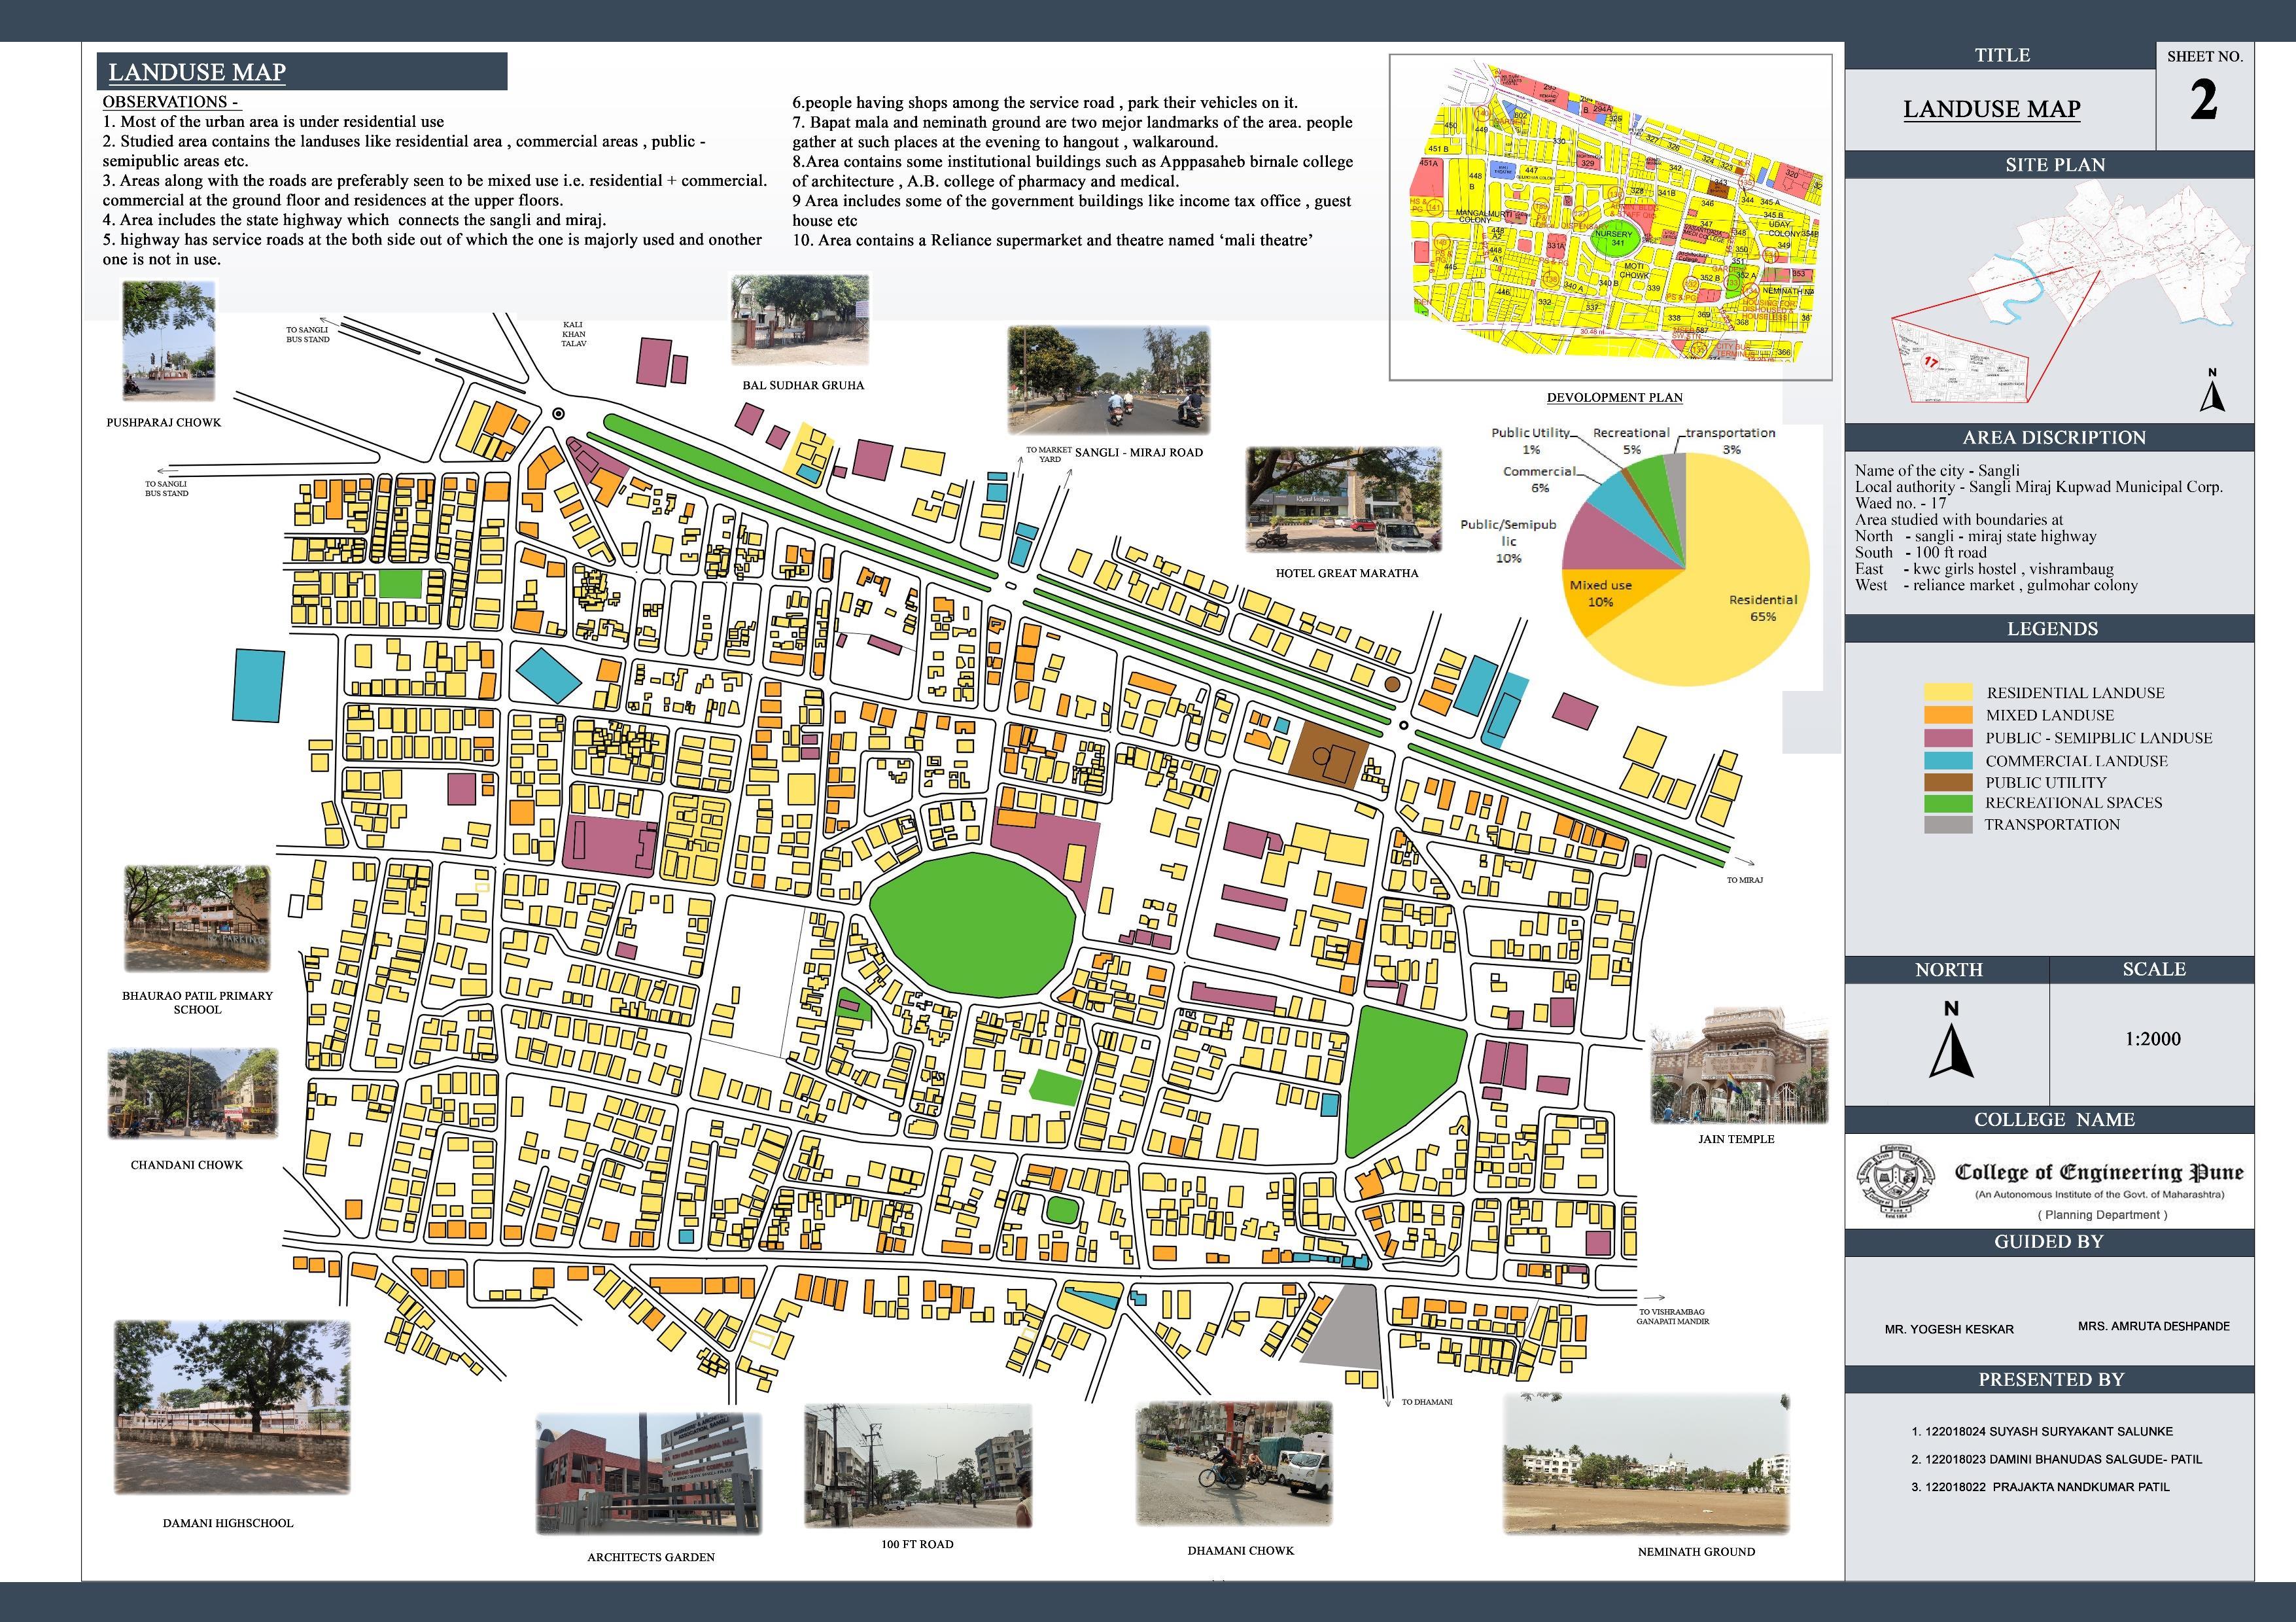Image resolution: width=2296 pixels, height=1622 pixels.
Task: Click the SITE PLAN section header
Action: [x=2054, y=165]
